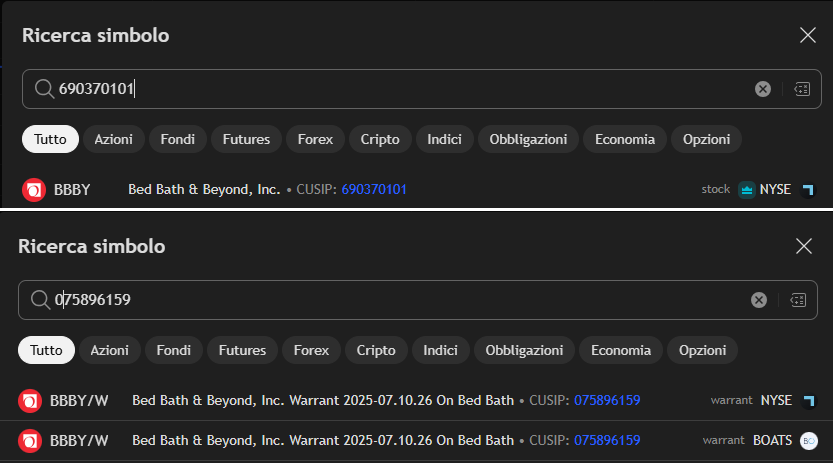833x463 pixels.
Task: Select BBBY/W ticker in the NYSE row
Action: coord(79,401)
